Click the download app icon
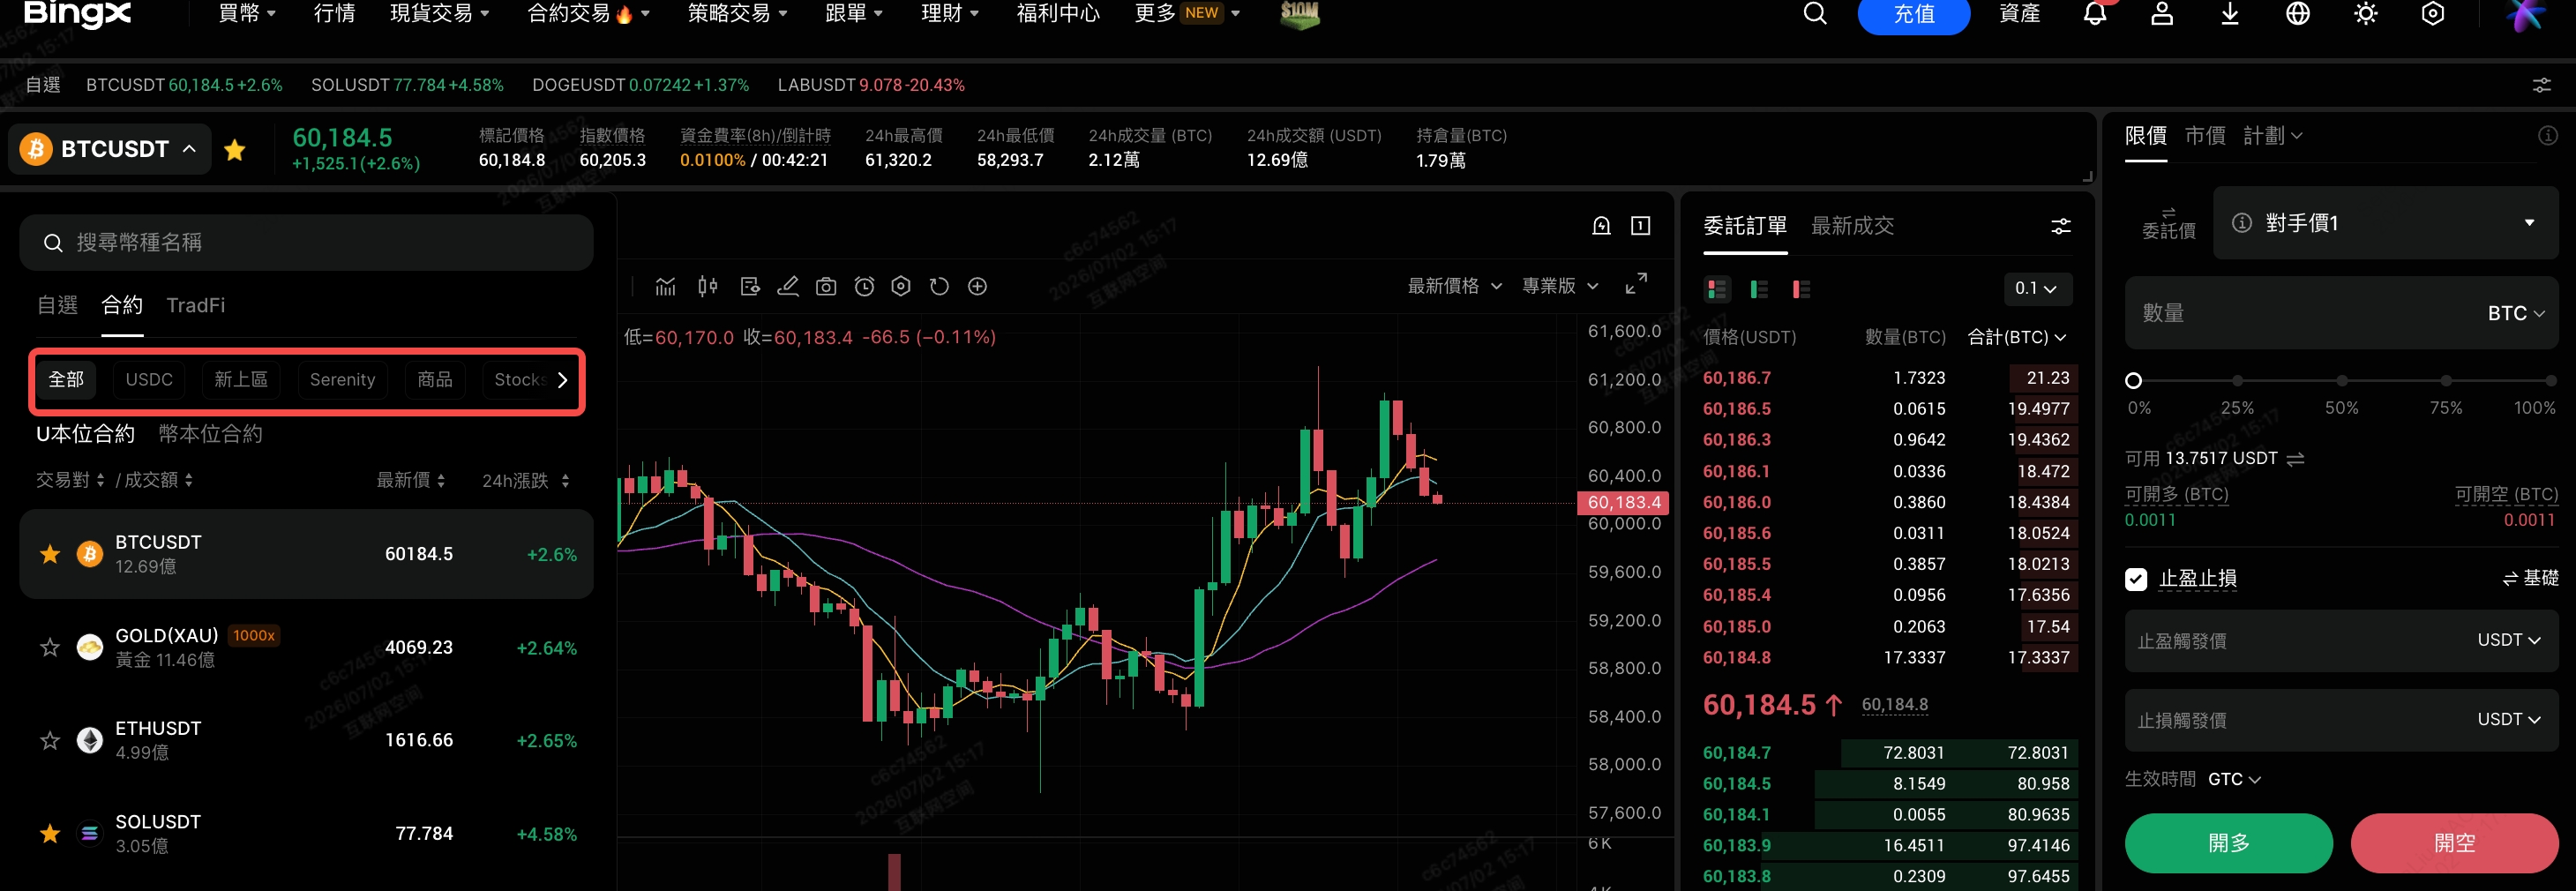2576x891 pixels. (x=2229, y=14)
